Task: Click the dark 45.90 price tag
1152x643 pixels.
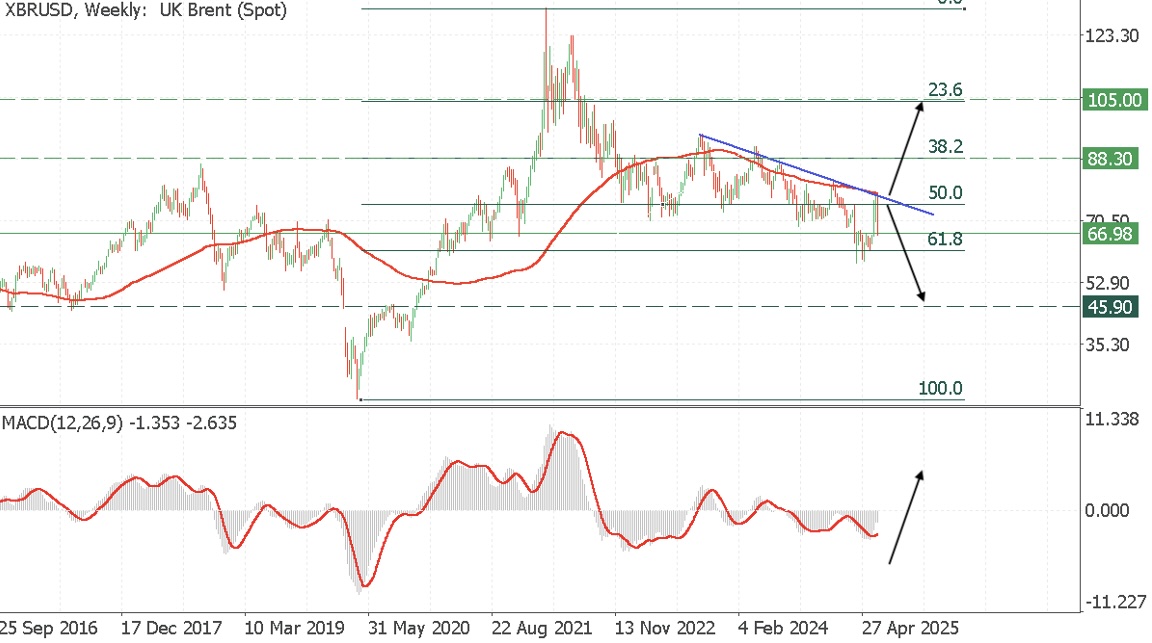Action: point(1113,307)
